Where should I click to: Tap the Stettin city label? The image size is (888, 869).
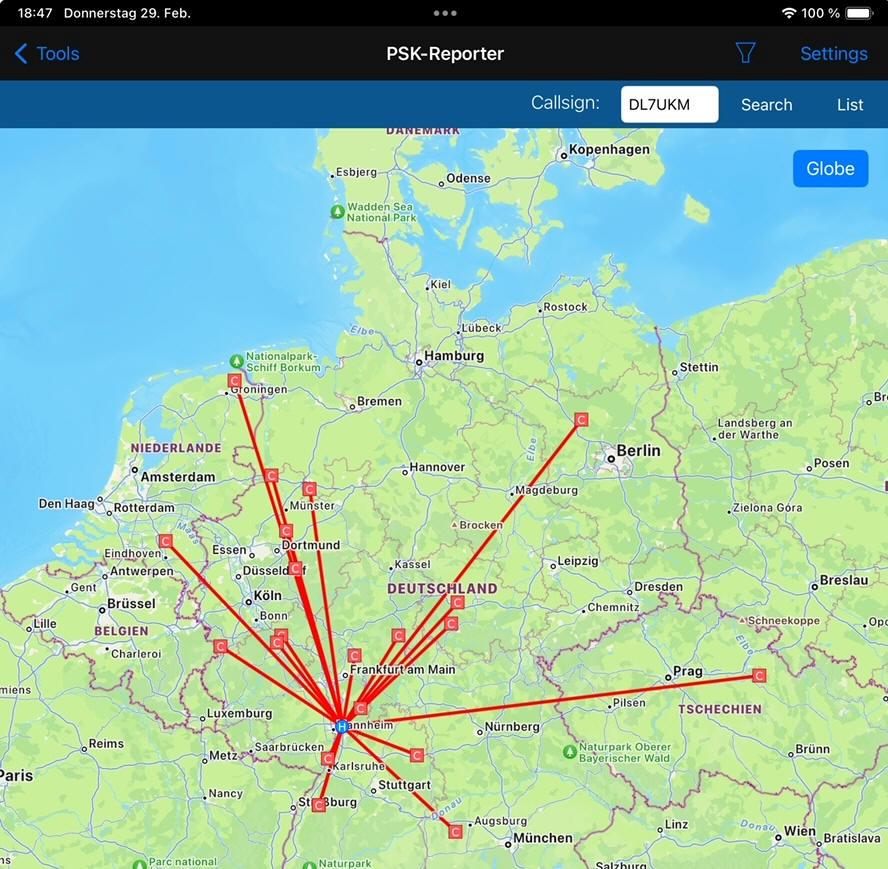click(x=699, y=367)
